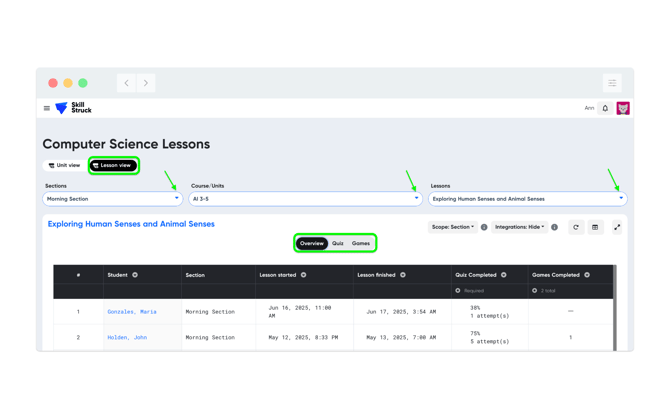The image size is (670, 418).
Task: Click info icon next to Scope dropdown
Action: click(484, 227)
